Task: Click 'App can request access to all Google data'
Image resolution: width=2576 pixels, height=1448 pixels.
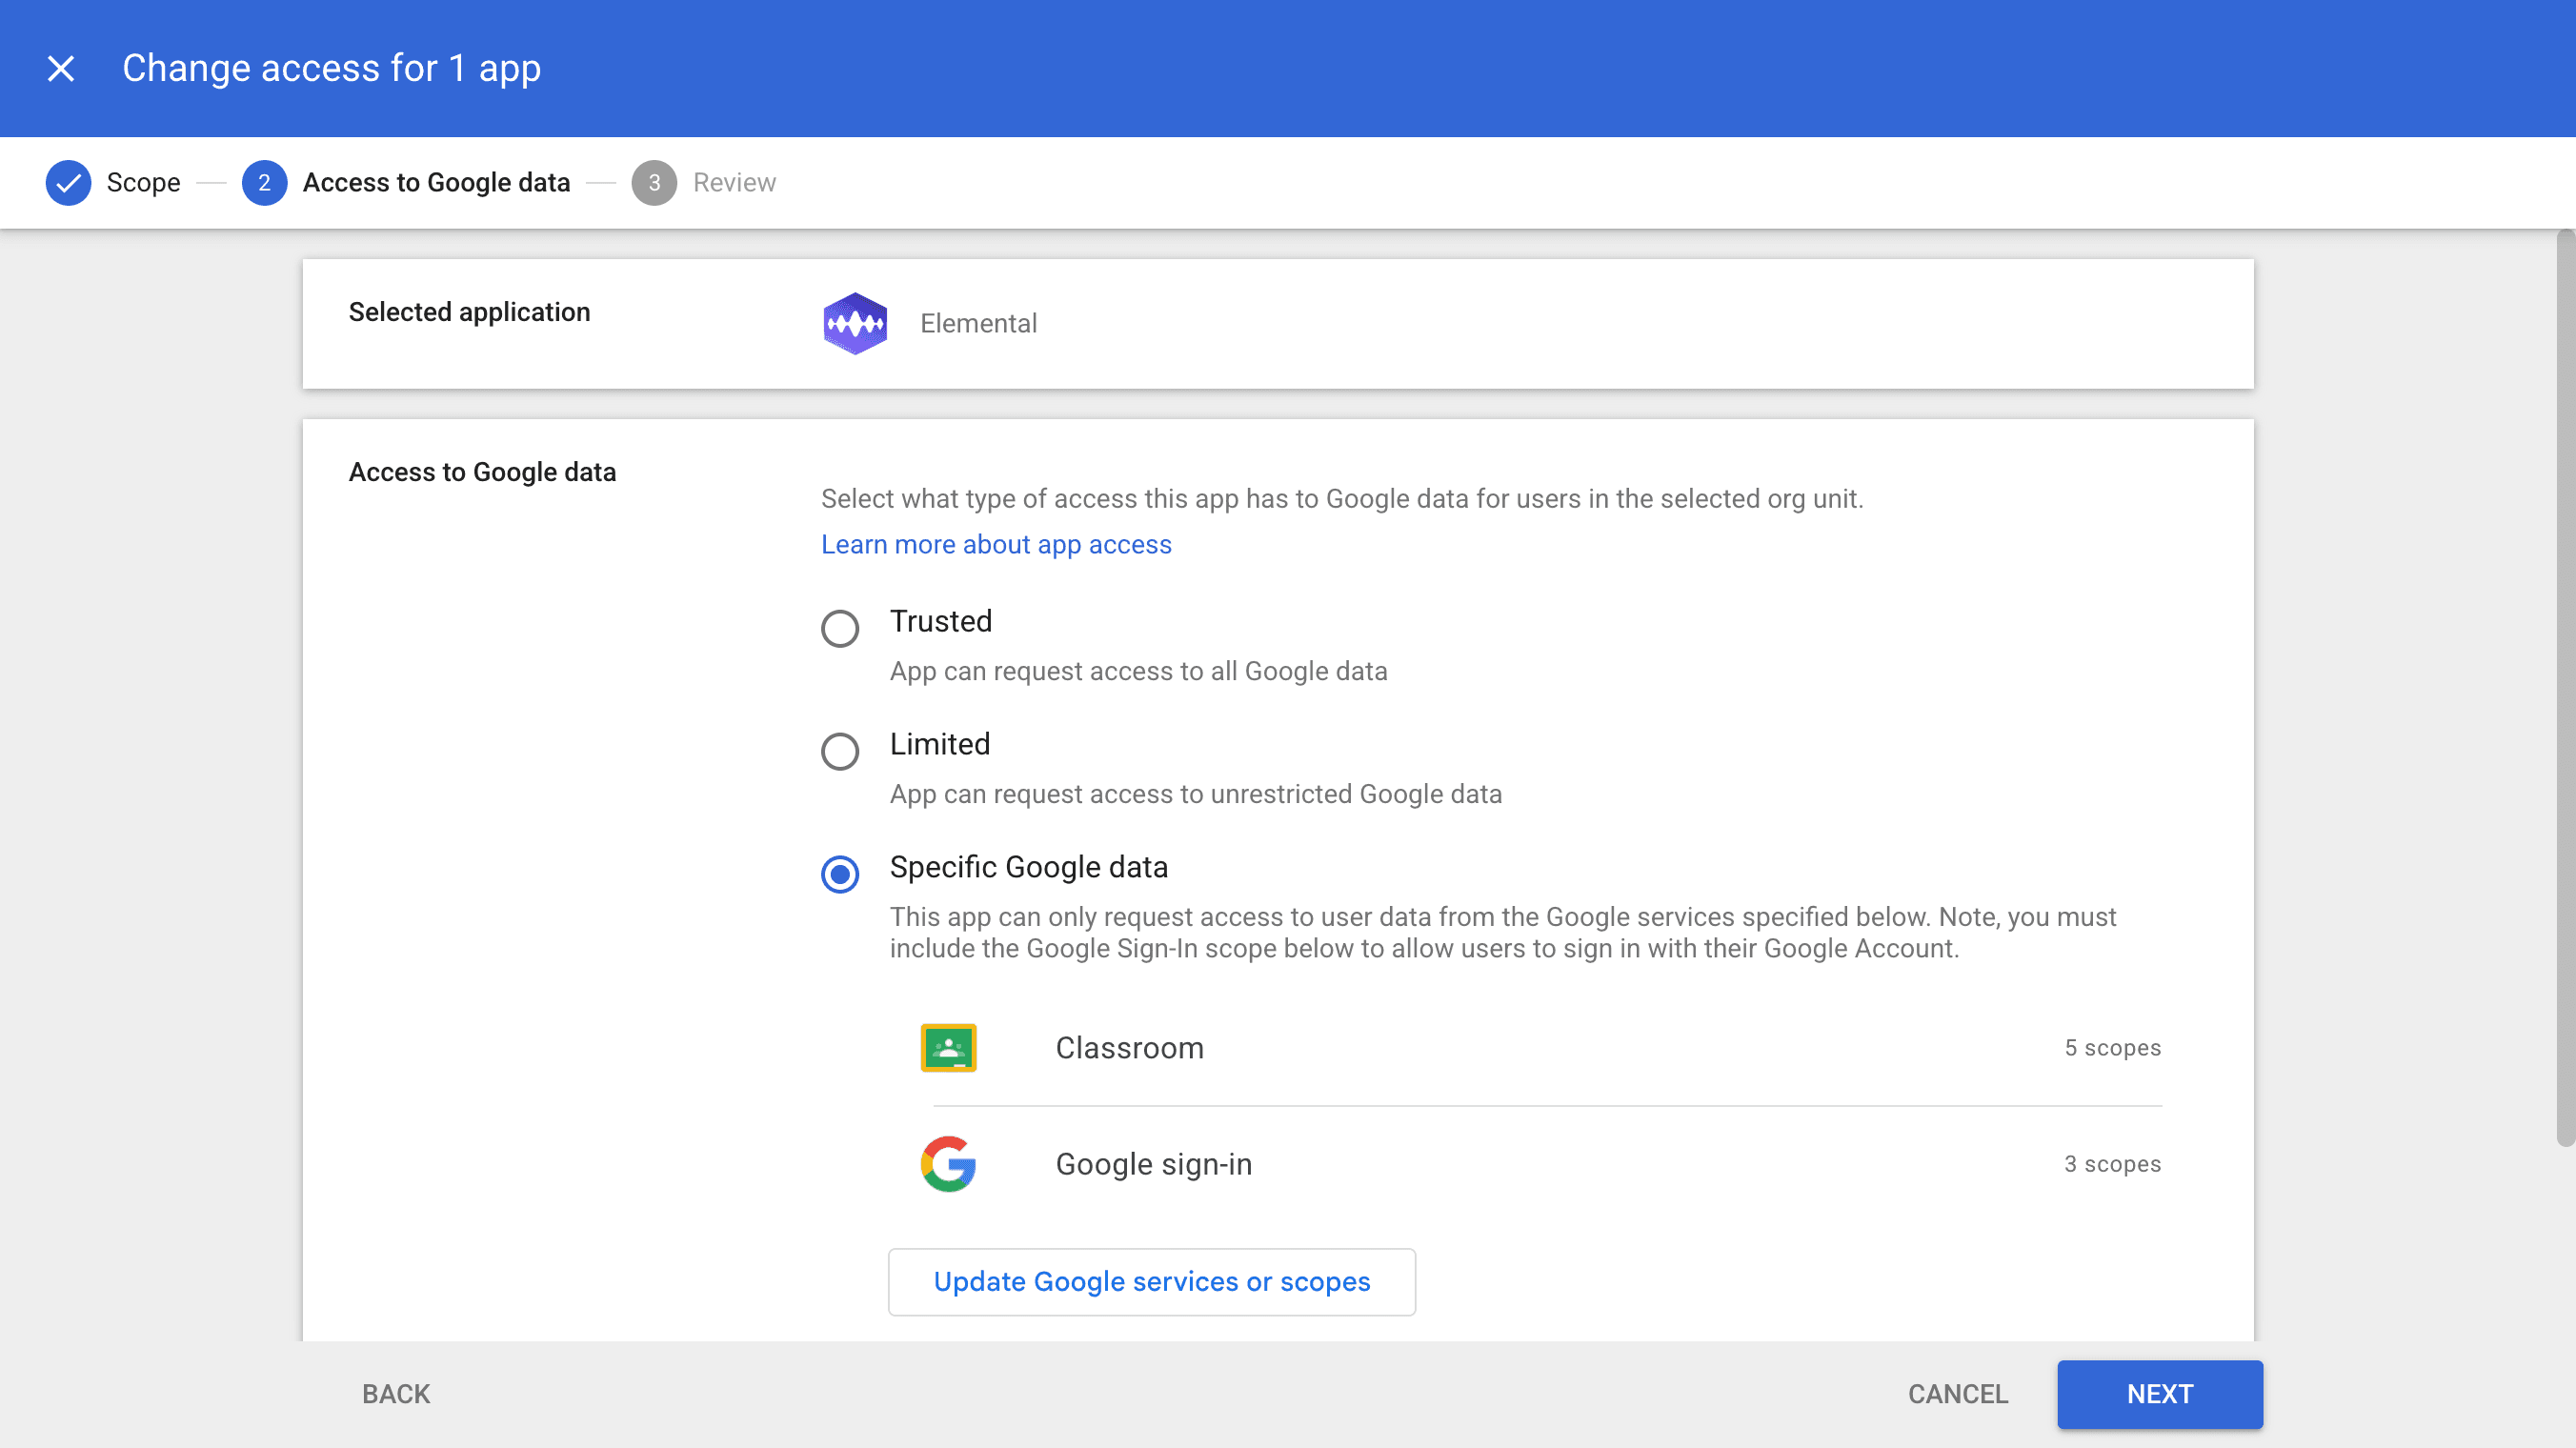Action: click(1139, 671)
